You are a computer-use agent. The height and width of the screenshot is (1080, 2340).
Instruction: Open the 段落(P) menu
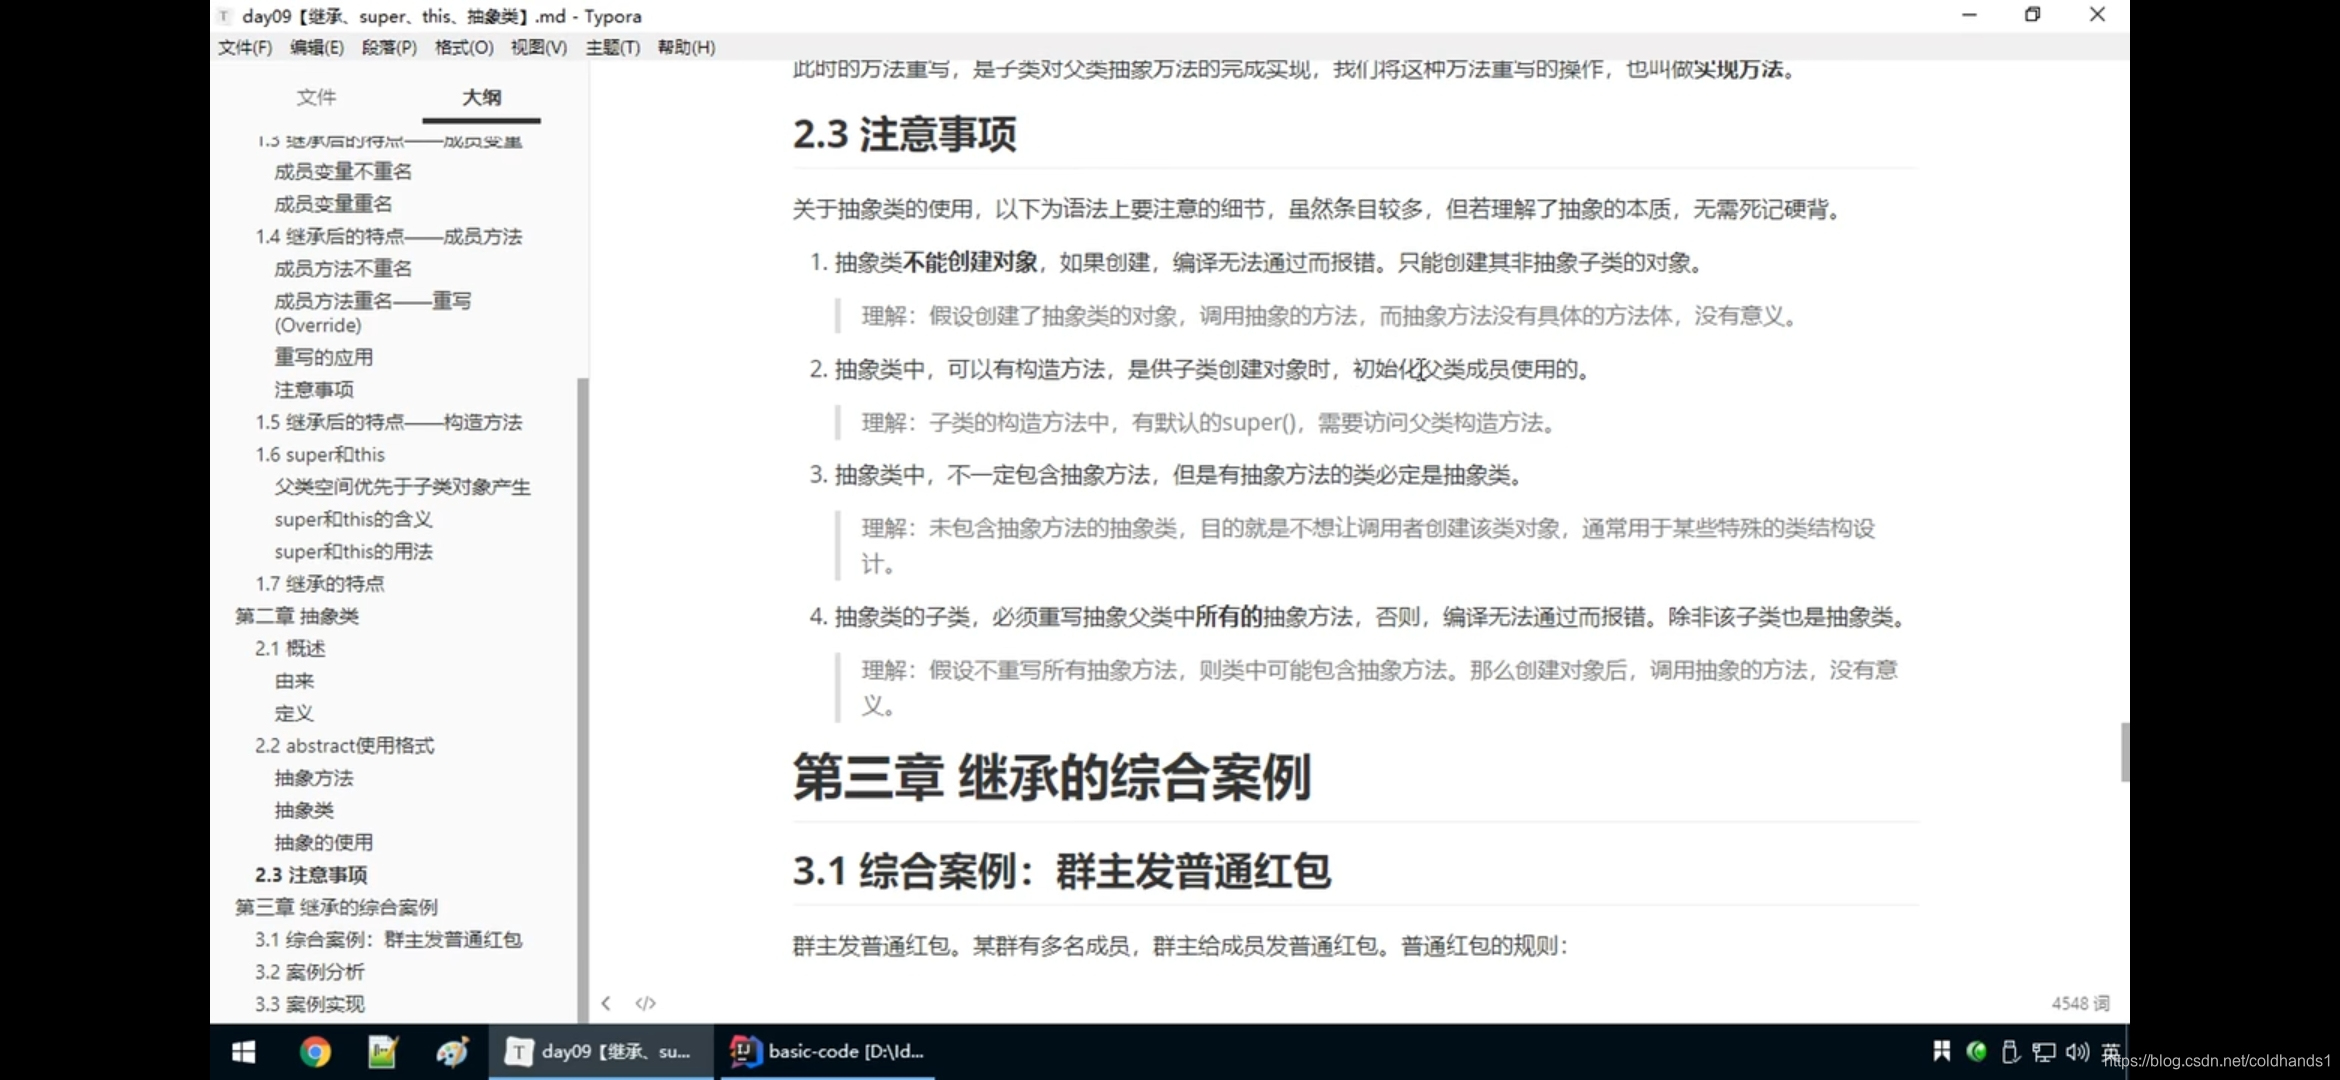tap(389, 47)
